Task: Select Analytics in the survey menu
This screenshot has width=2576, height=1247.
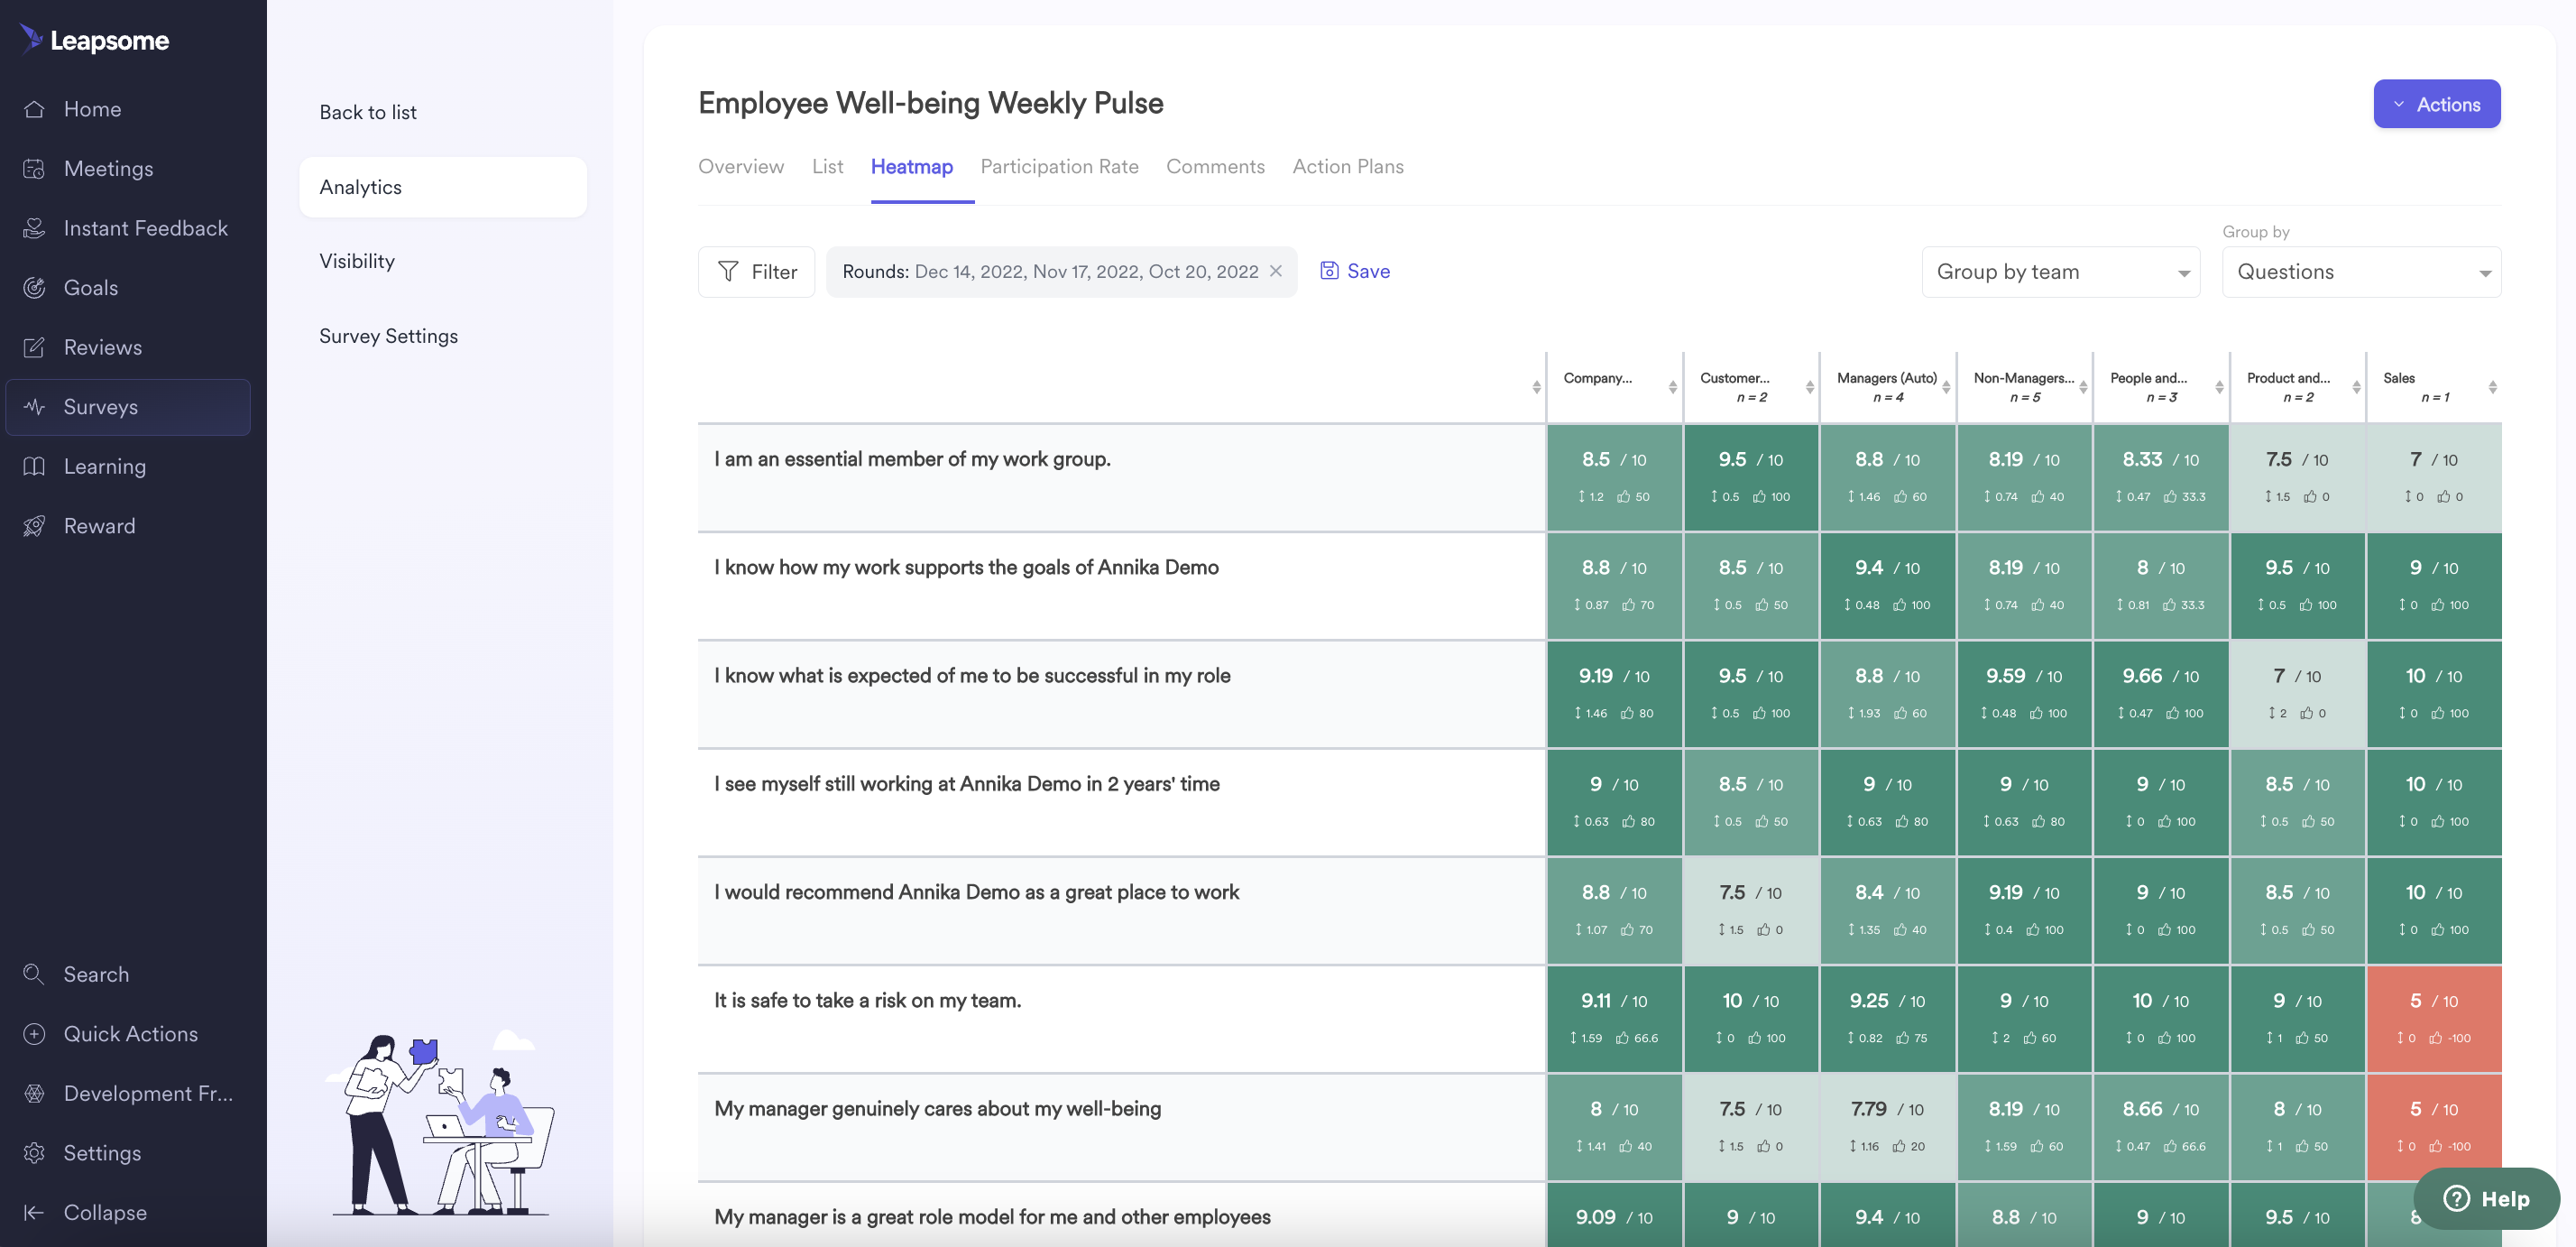Action: 443,187
